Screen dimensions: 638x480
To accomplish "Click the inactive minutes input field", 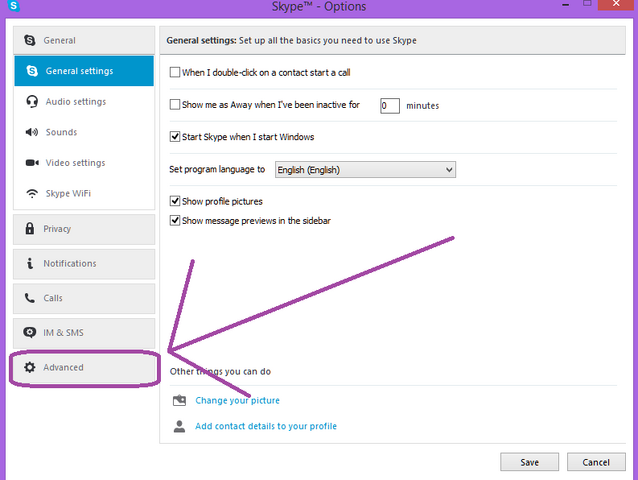I will [389, 106].
